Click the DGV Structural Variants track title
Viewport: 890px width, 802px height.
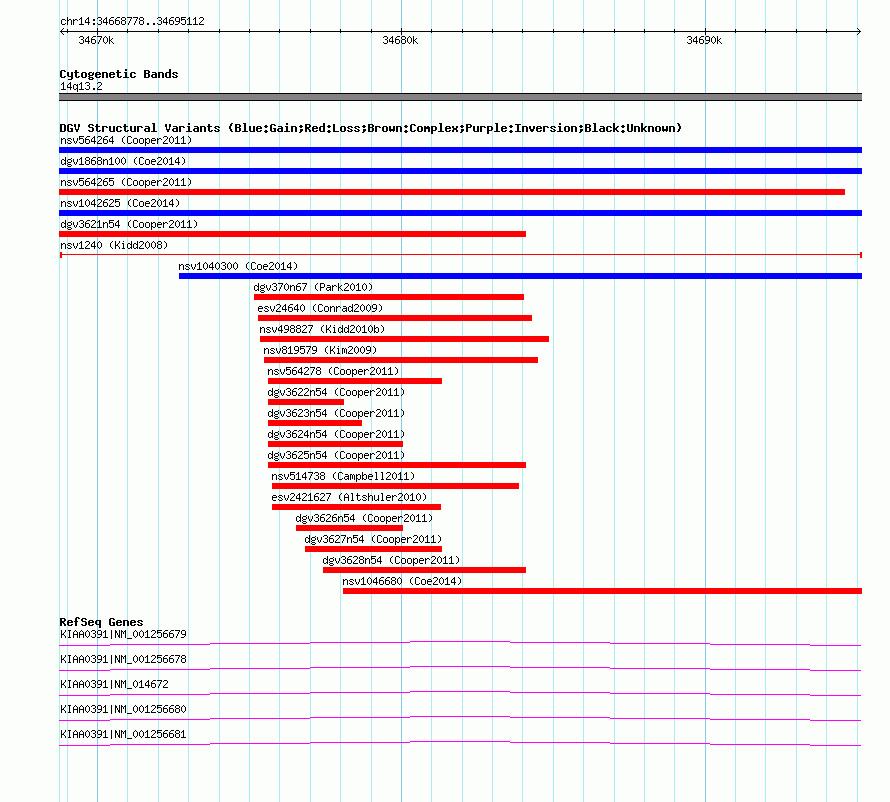[x=371, y=128]
